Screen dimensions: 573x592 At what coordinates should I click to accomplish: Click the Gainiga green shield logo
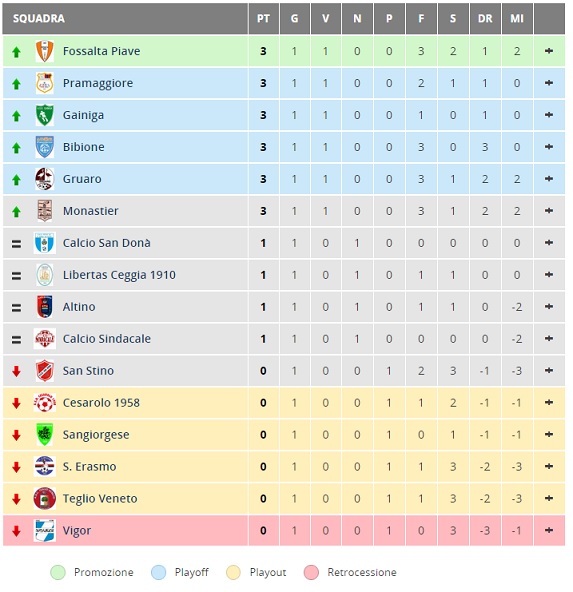[x=45, y=115]
